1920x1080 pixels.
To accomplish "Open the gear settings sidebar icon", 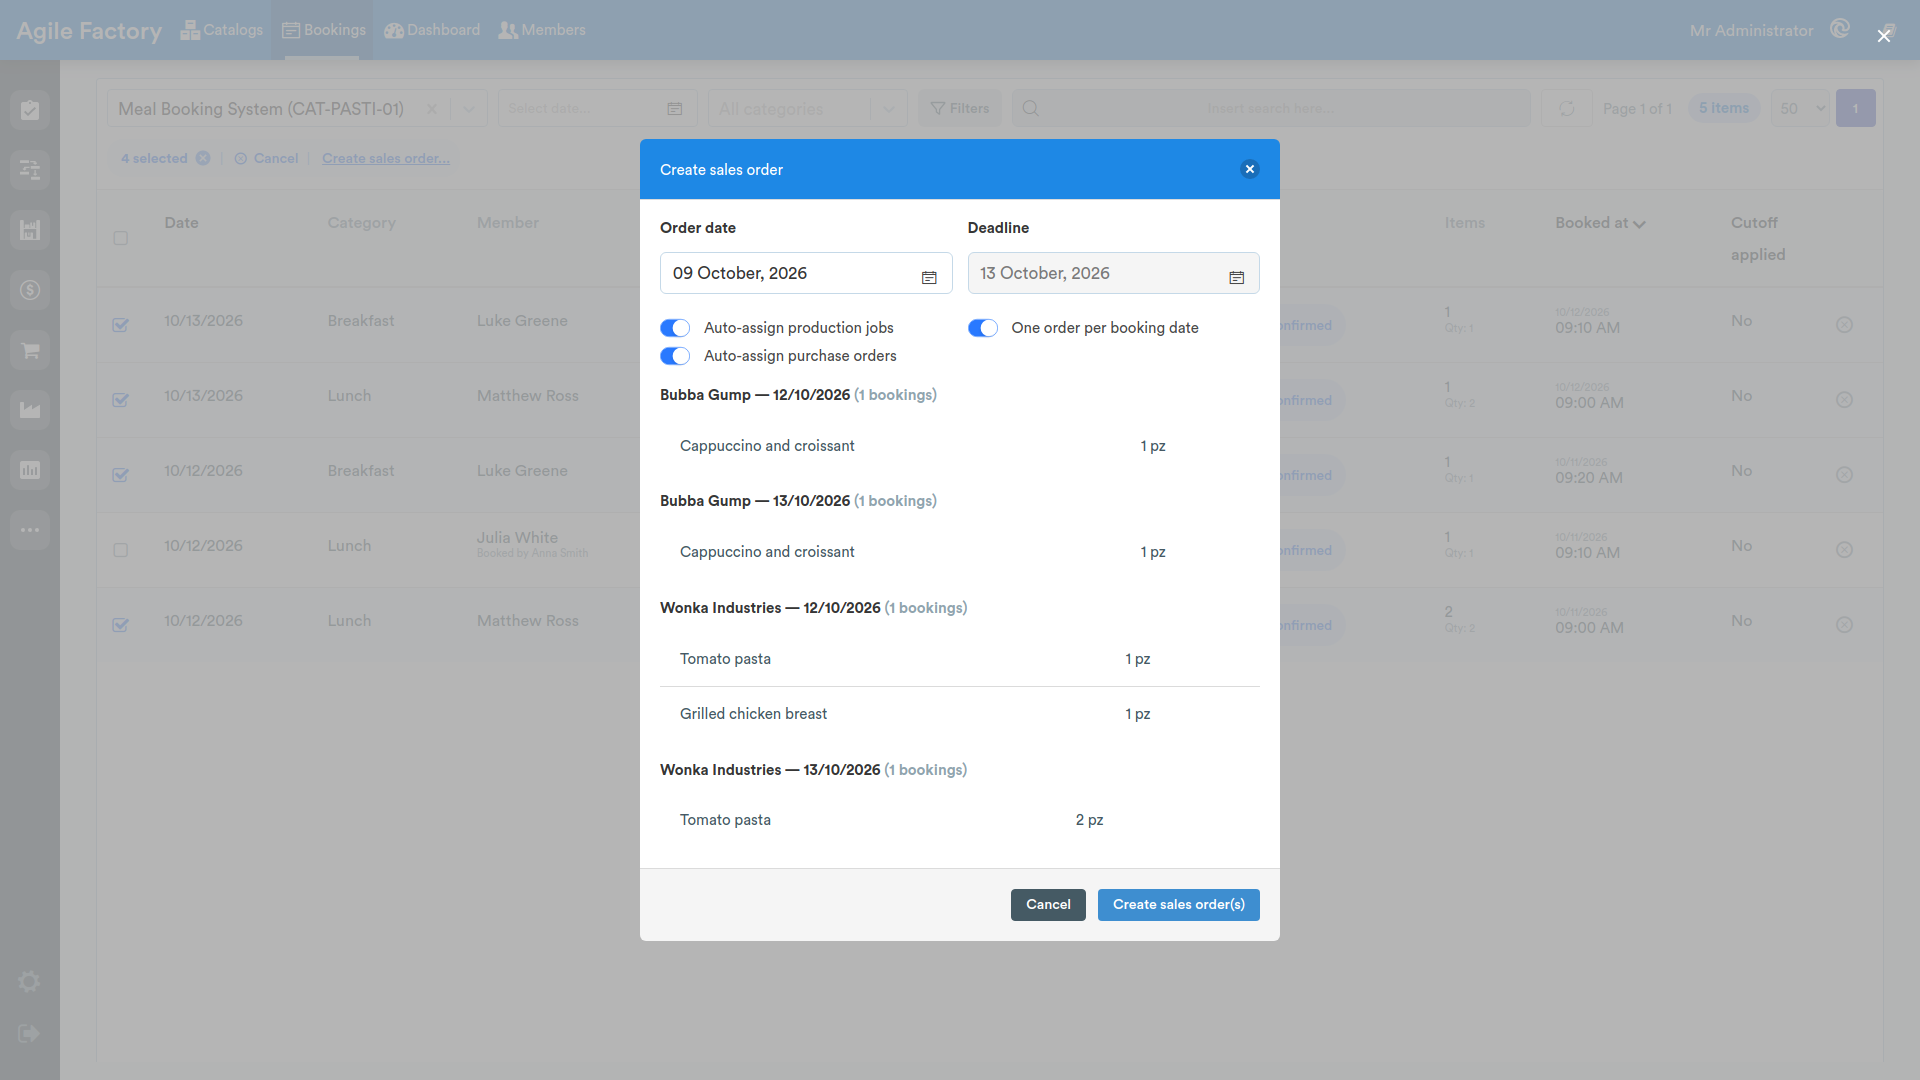I will [x=29, y=981].
